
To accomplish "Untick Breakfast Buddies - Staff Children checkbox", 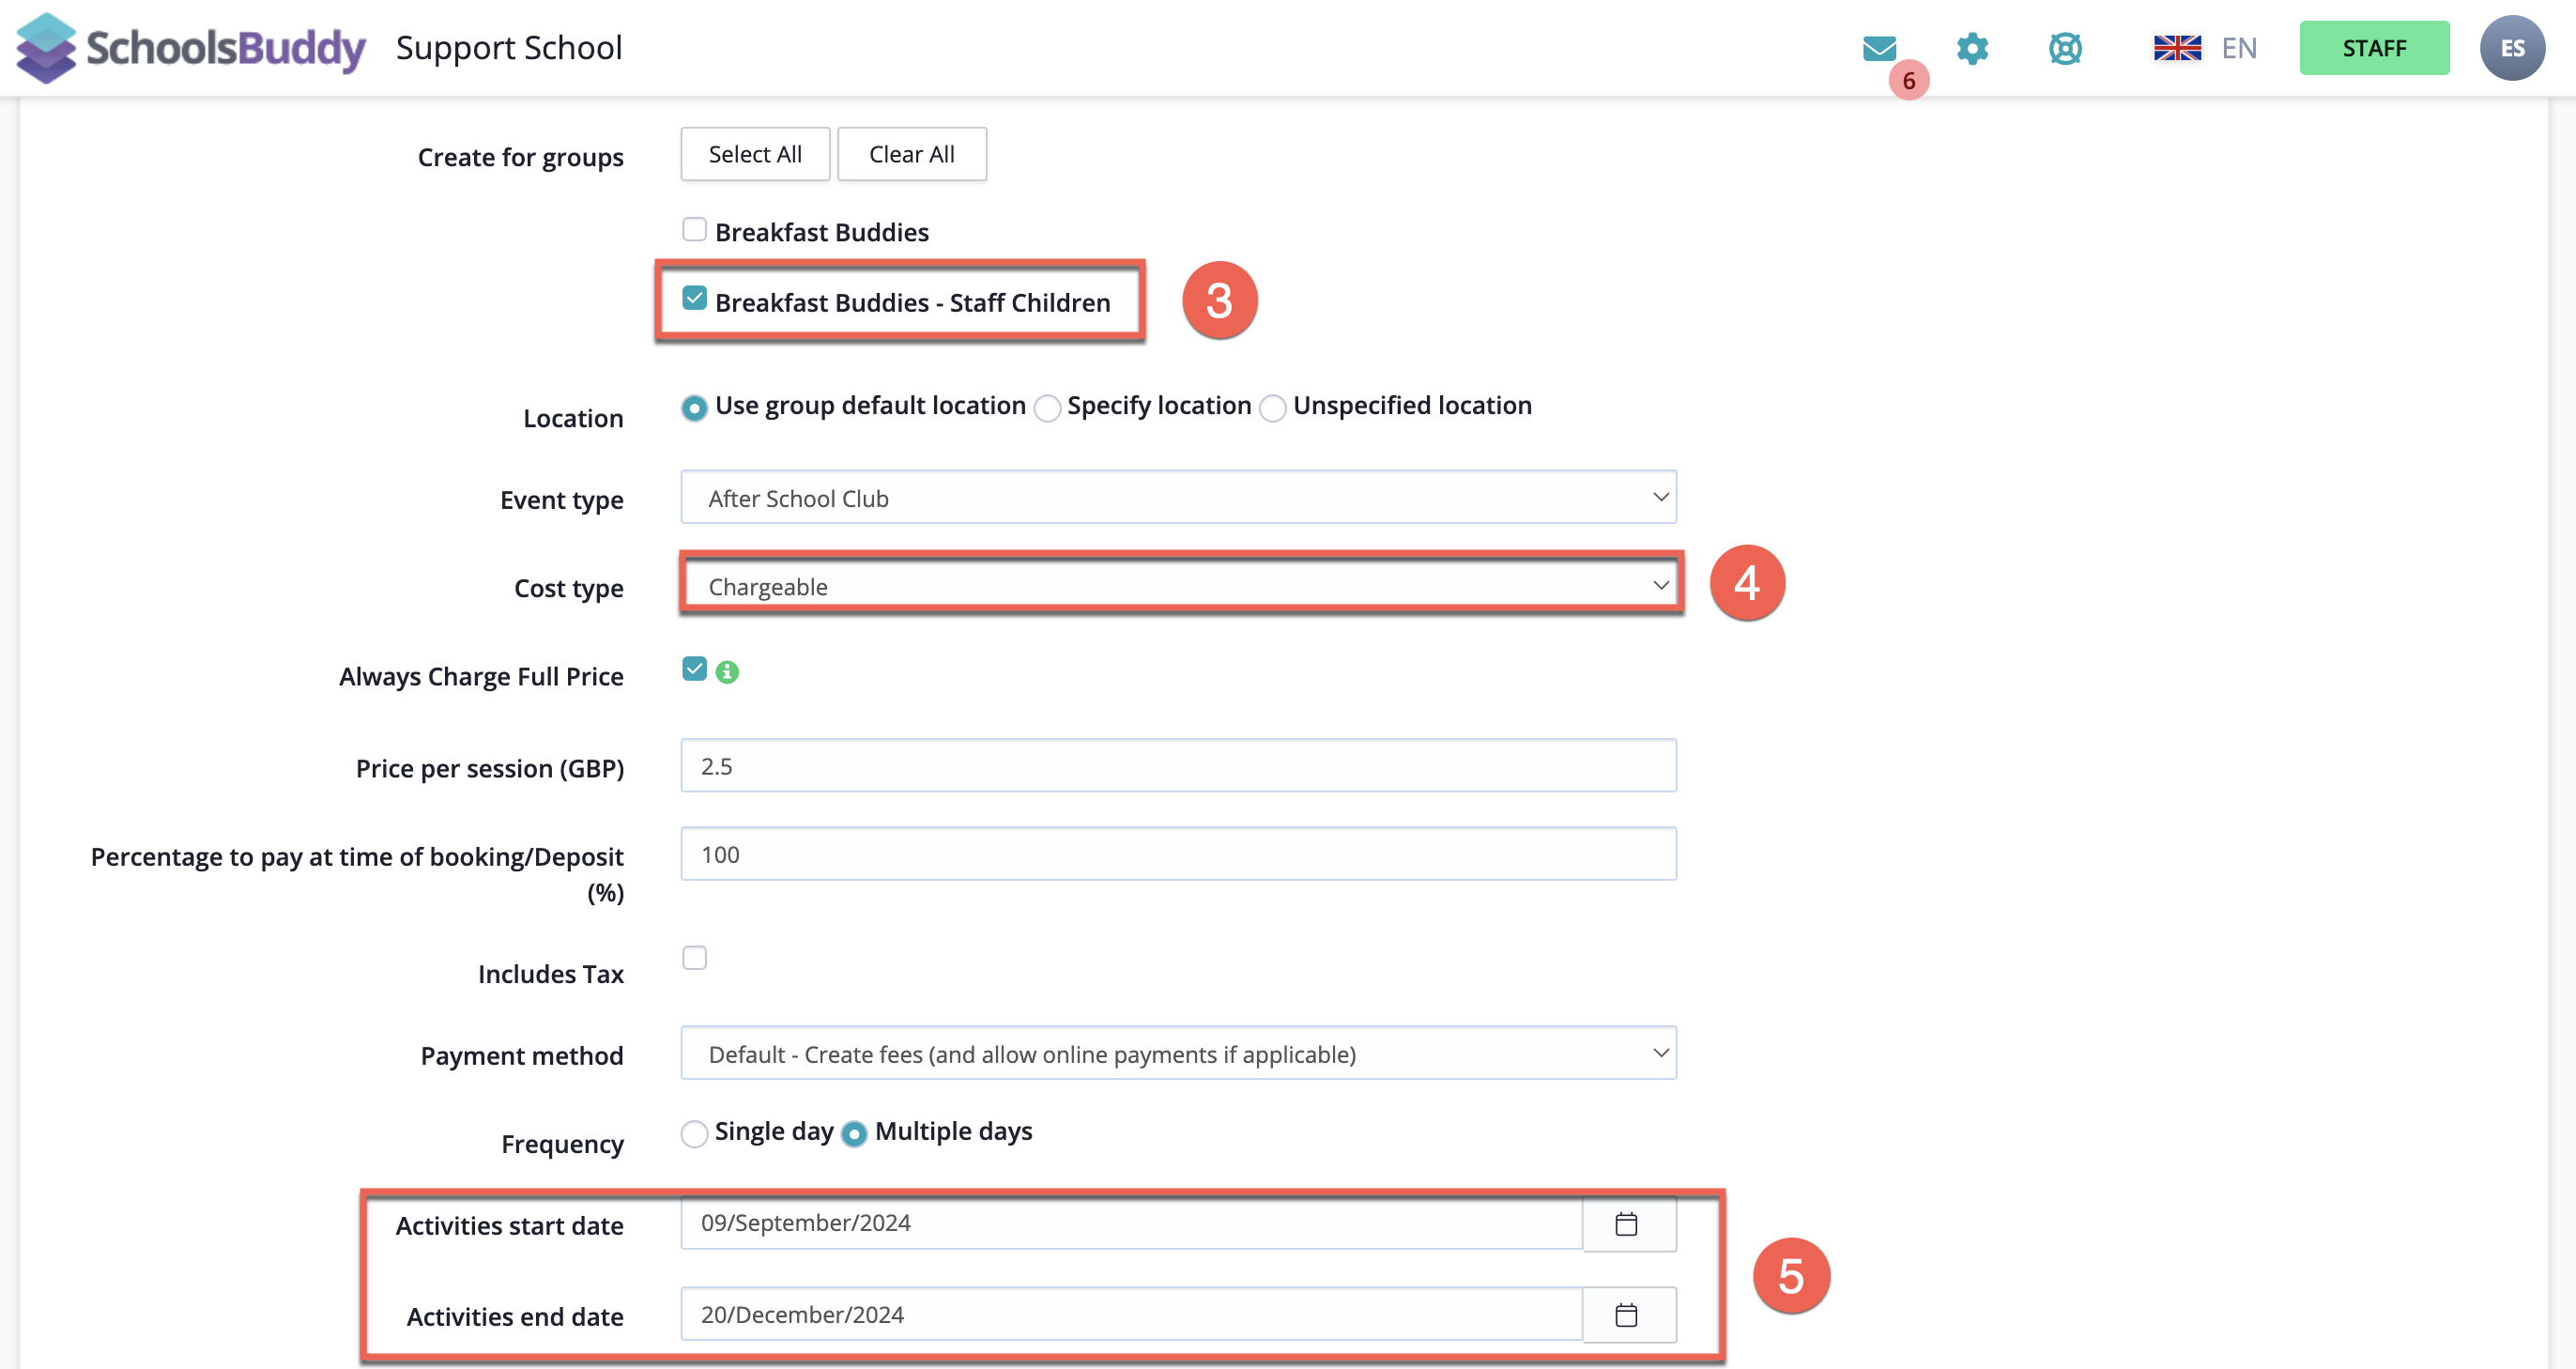I will click(694, 298).
